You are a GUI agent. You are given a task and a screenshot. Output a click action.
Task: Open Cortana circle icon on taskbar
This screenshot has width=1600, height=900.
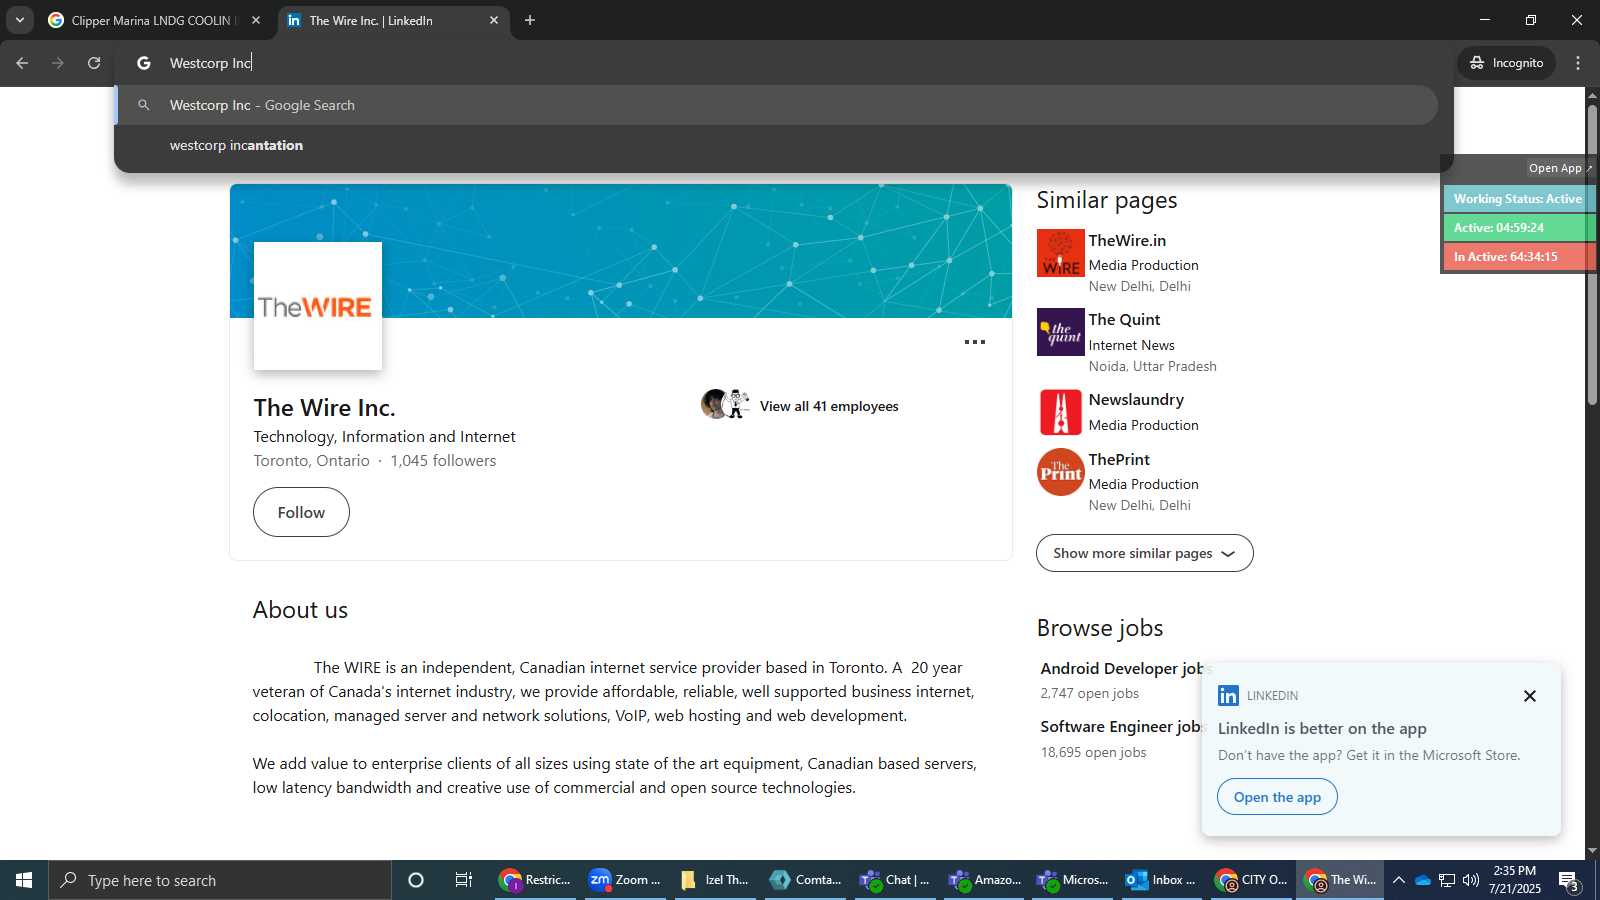click(416, 880)
